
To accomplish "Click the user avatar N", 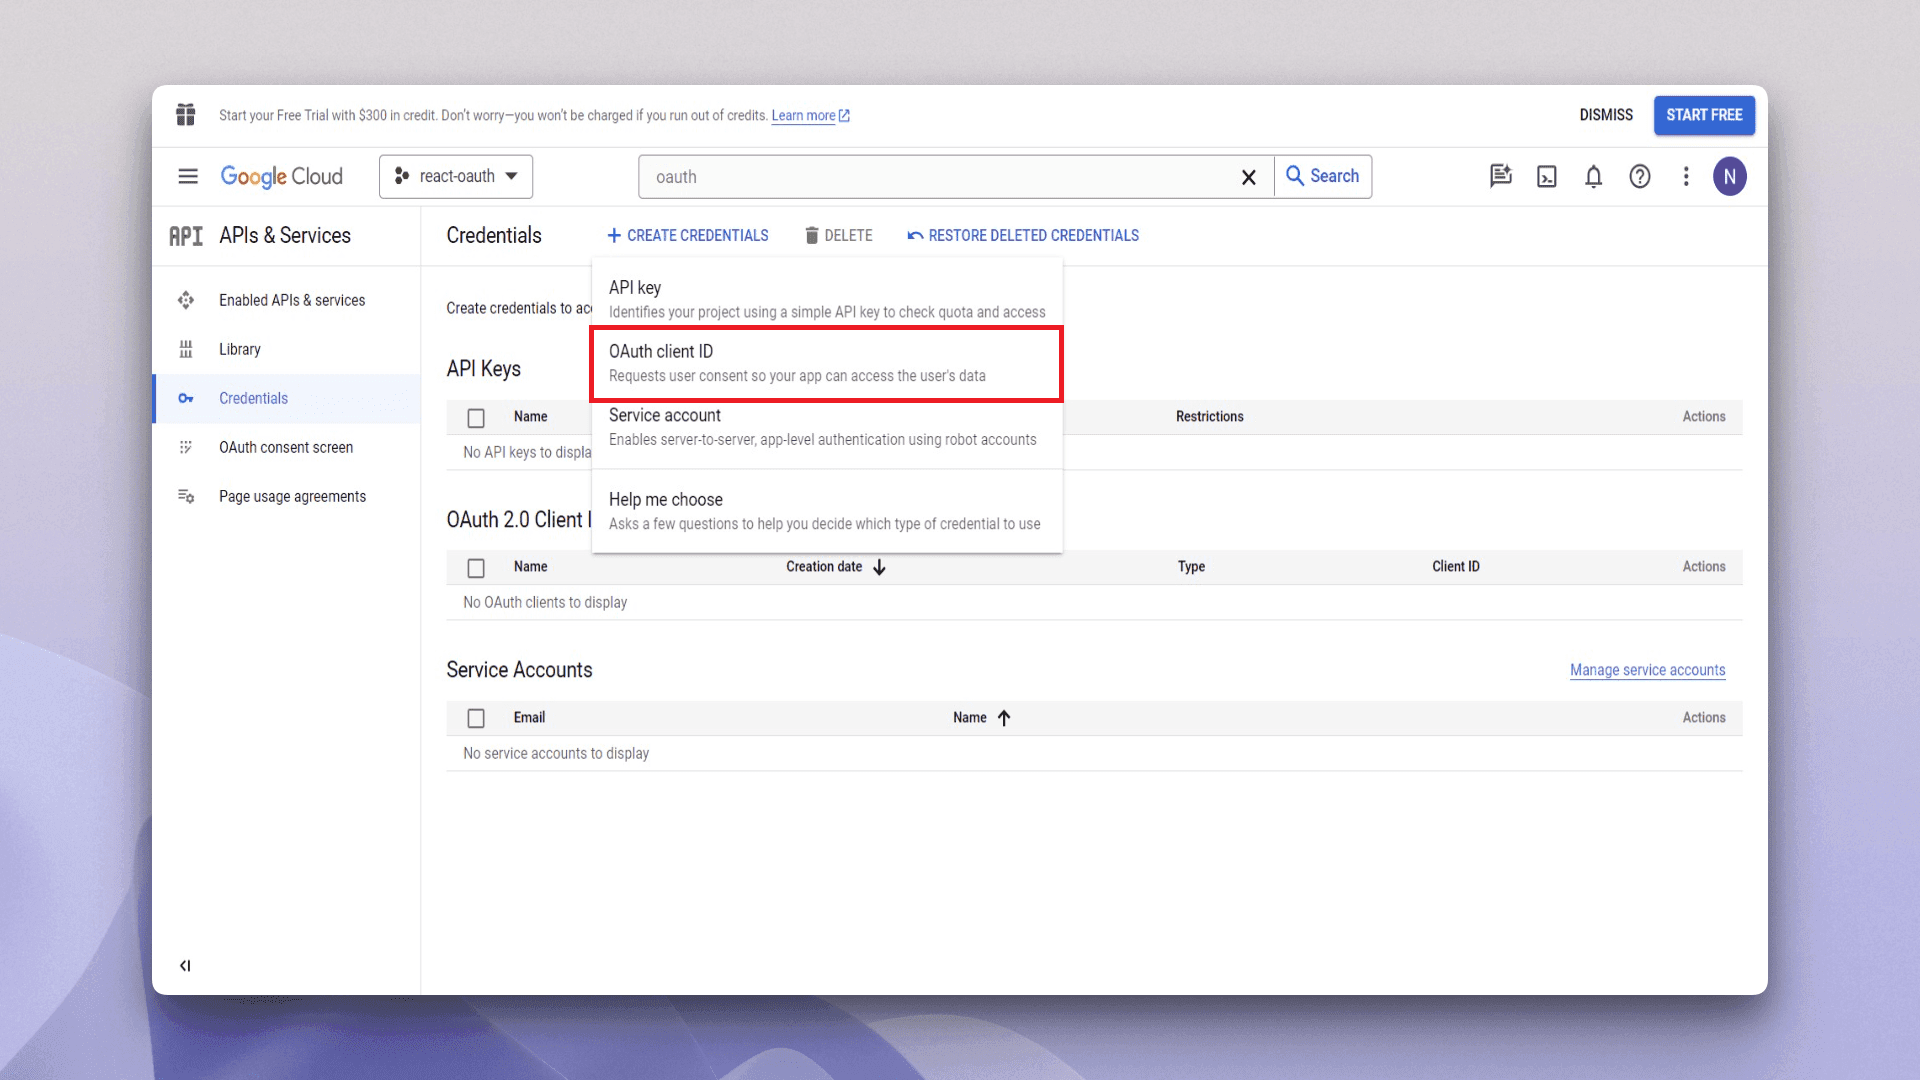I will click(x=1729, y=177).
